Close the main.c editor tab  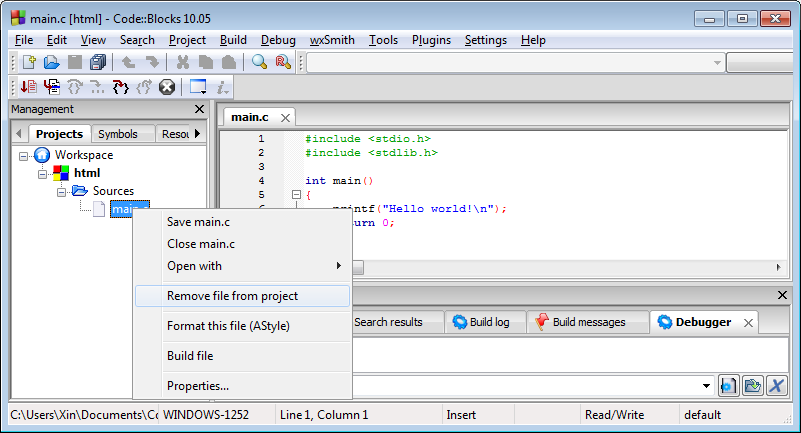tap(285, 118)
